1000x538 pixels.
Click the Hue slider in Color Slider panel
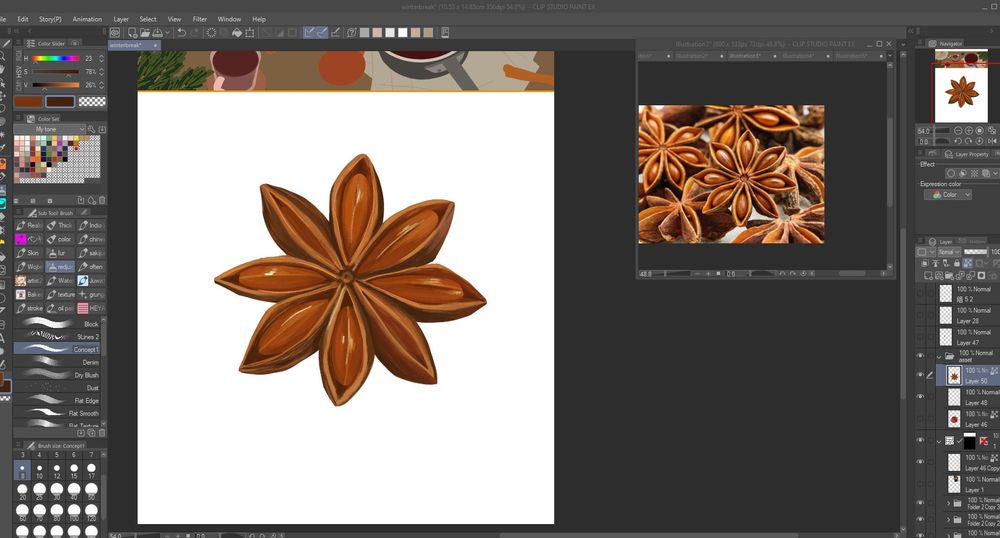click(55, 59)
